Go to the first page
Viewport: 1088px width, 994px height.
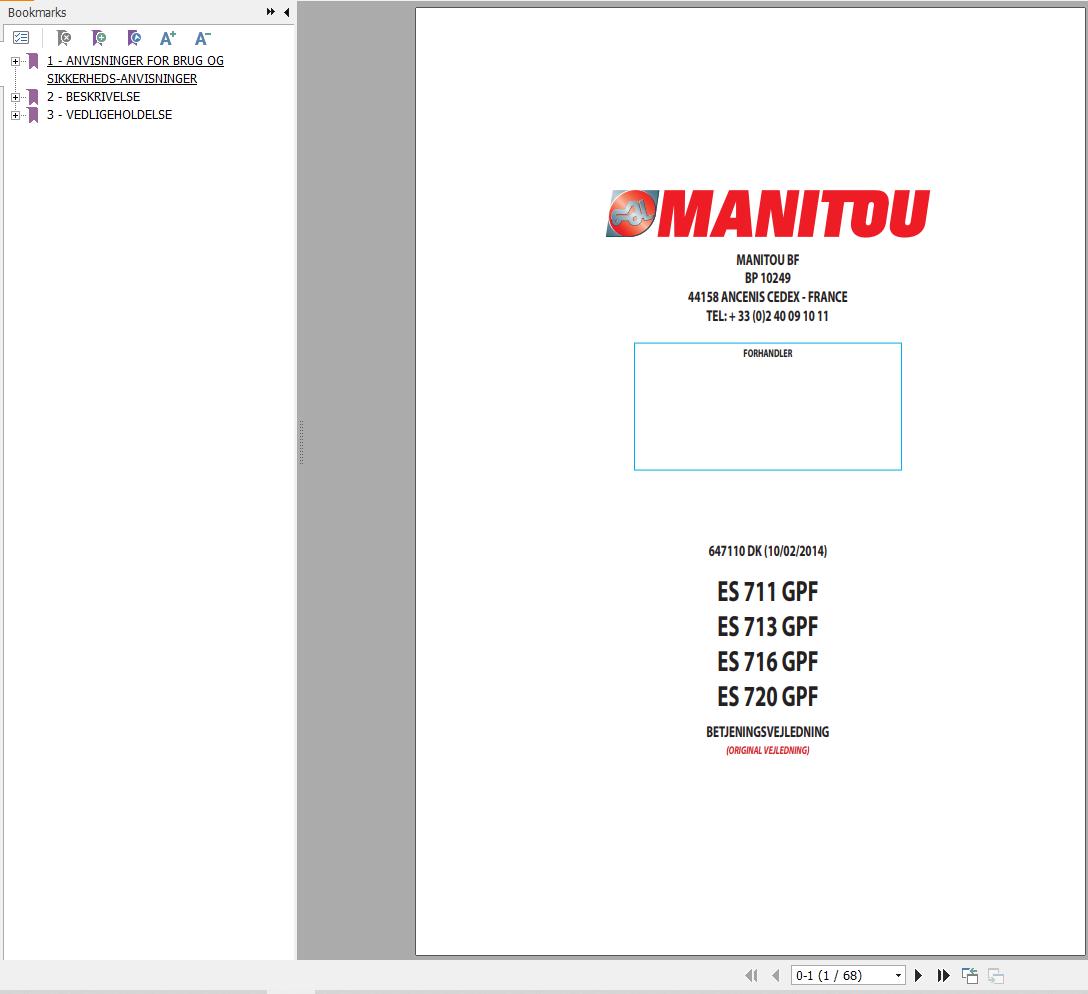(751, 975)
